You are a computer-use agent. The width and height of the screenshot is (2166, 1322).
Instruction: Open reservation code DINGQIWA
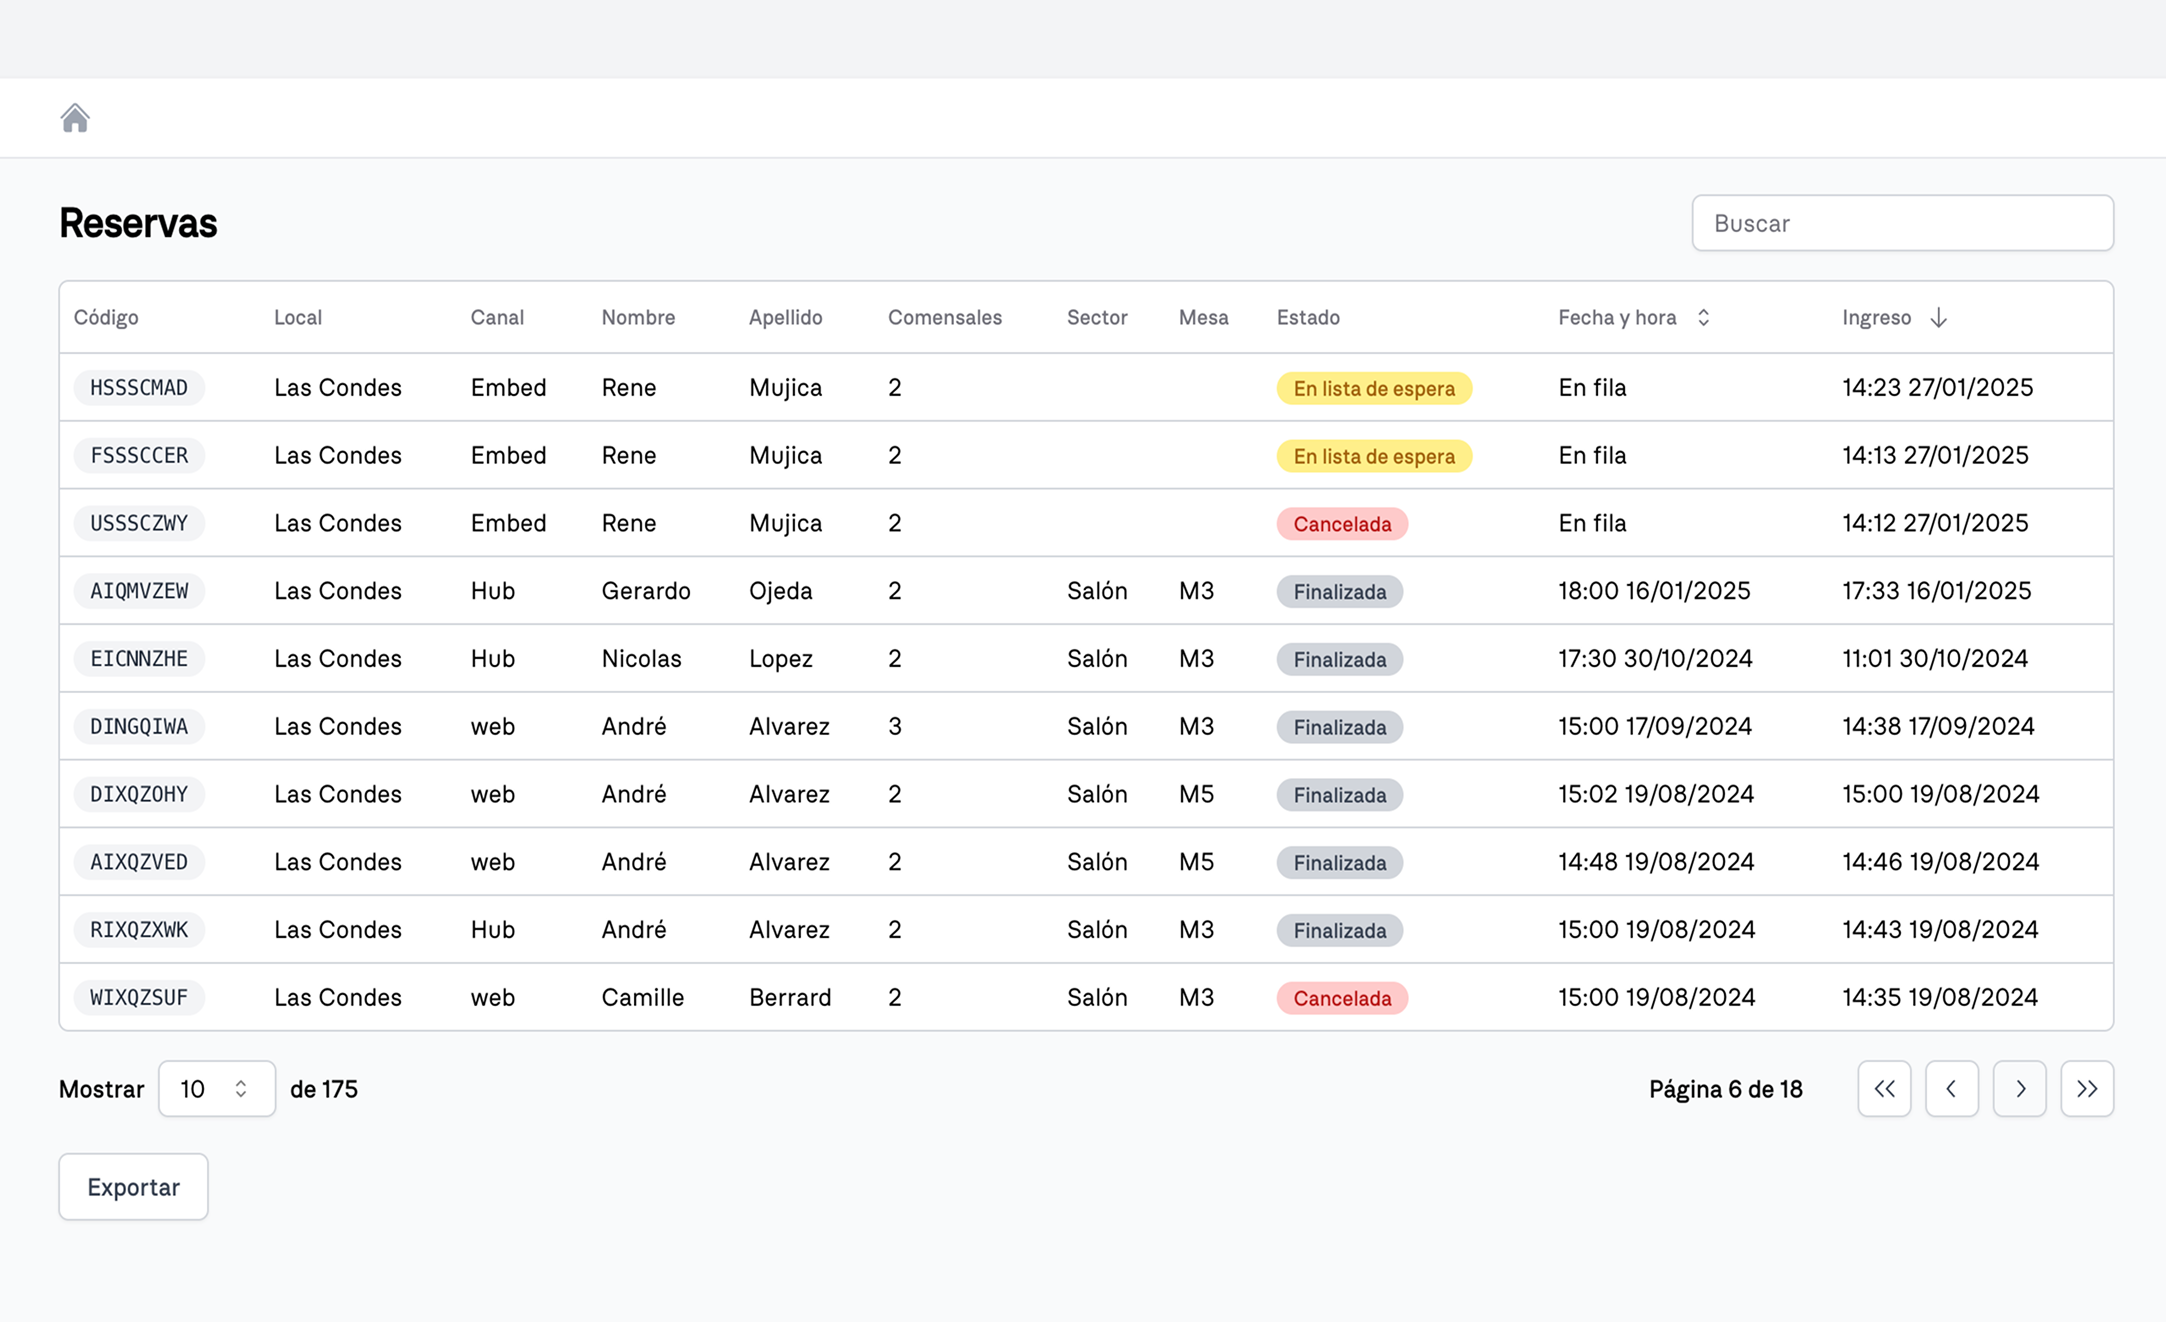tap(139, 726)
